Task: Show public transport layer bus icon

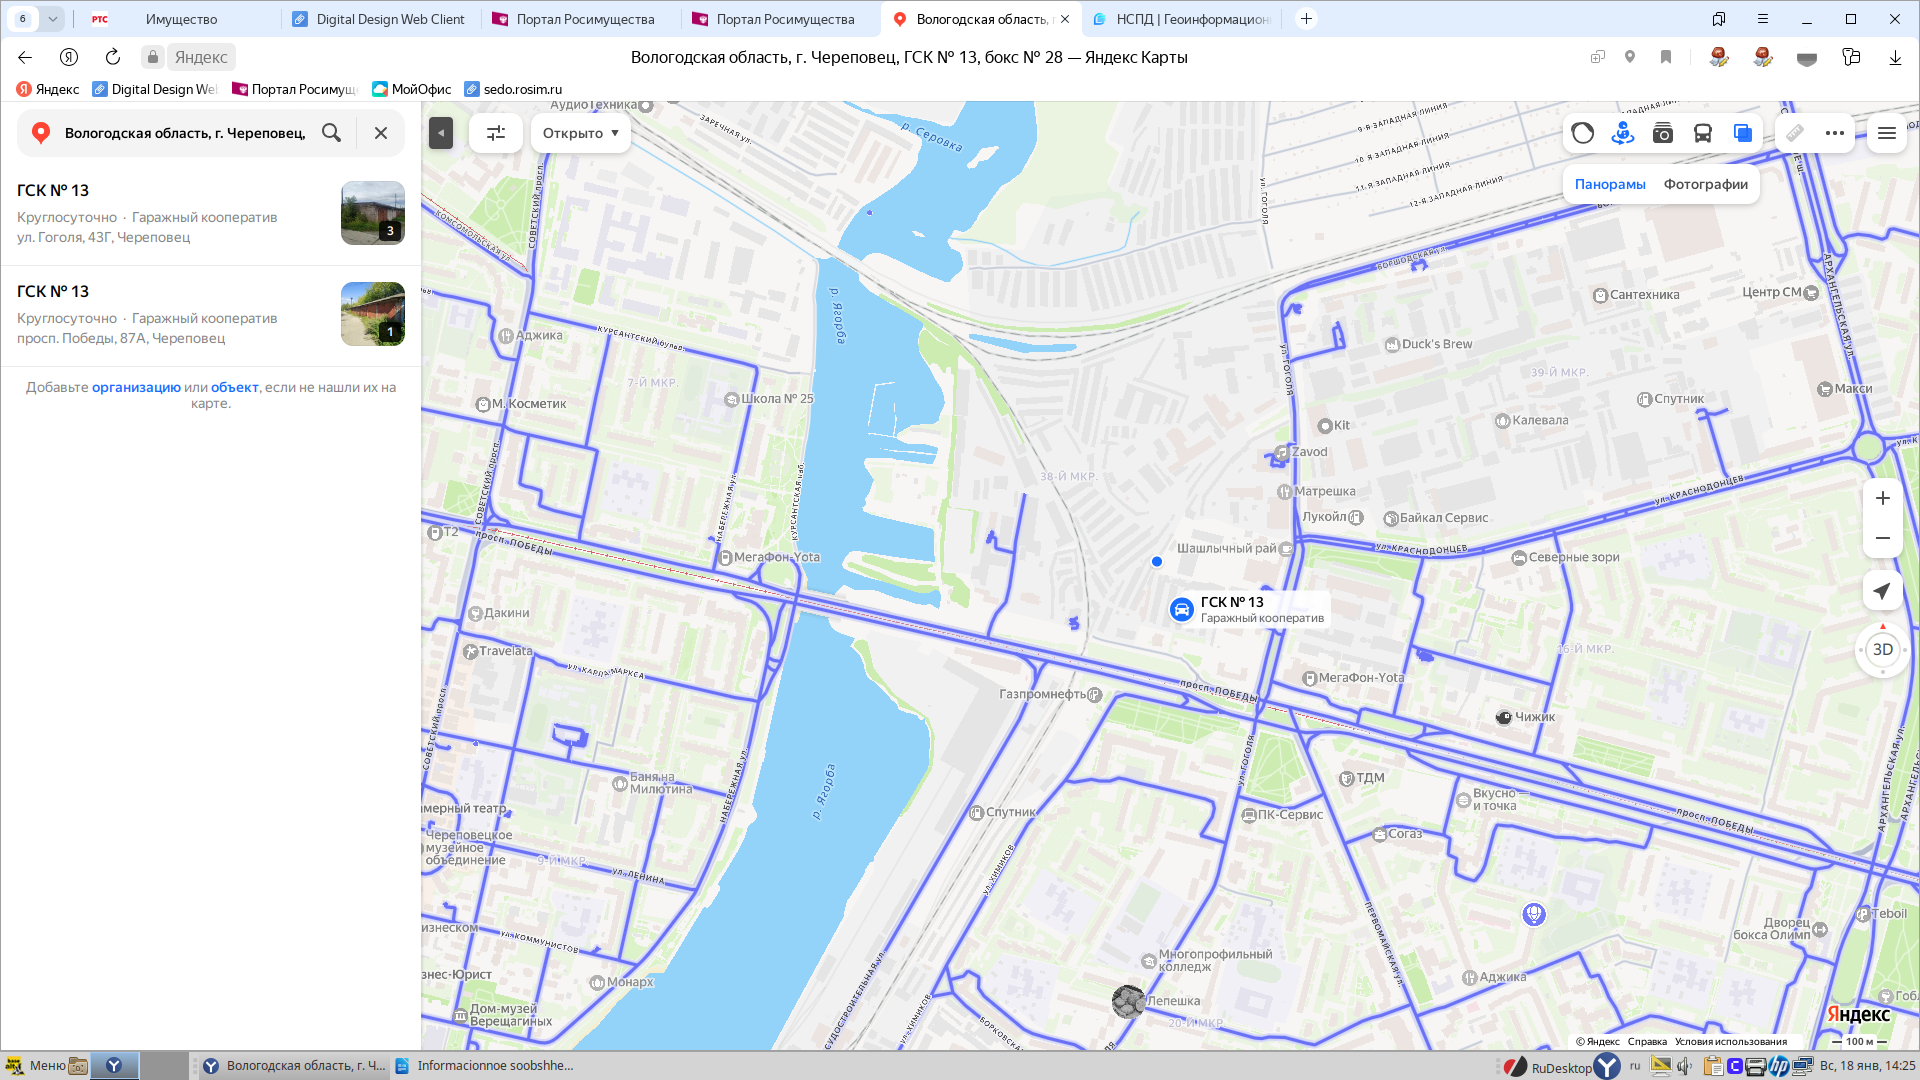Action: [1702, 133]
